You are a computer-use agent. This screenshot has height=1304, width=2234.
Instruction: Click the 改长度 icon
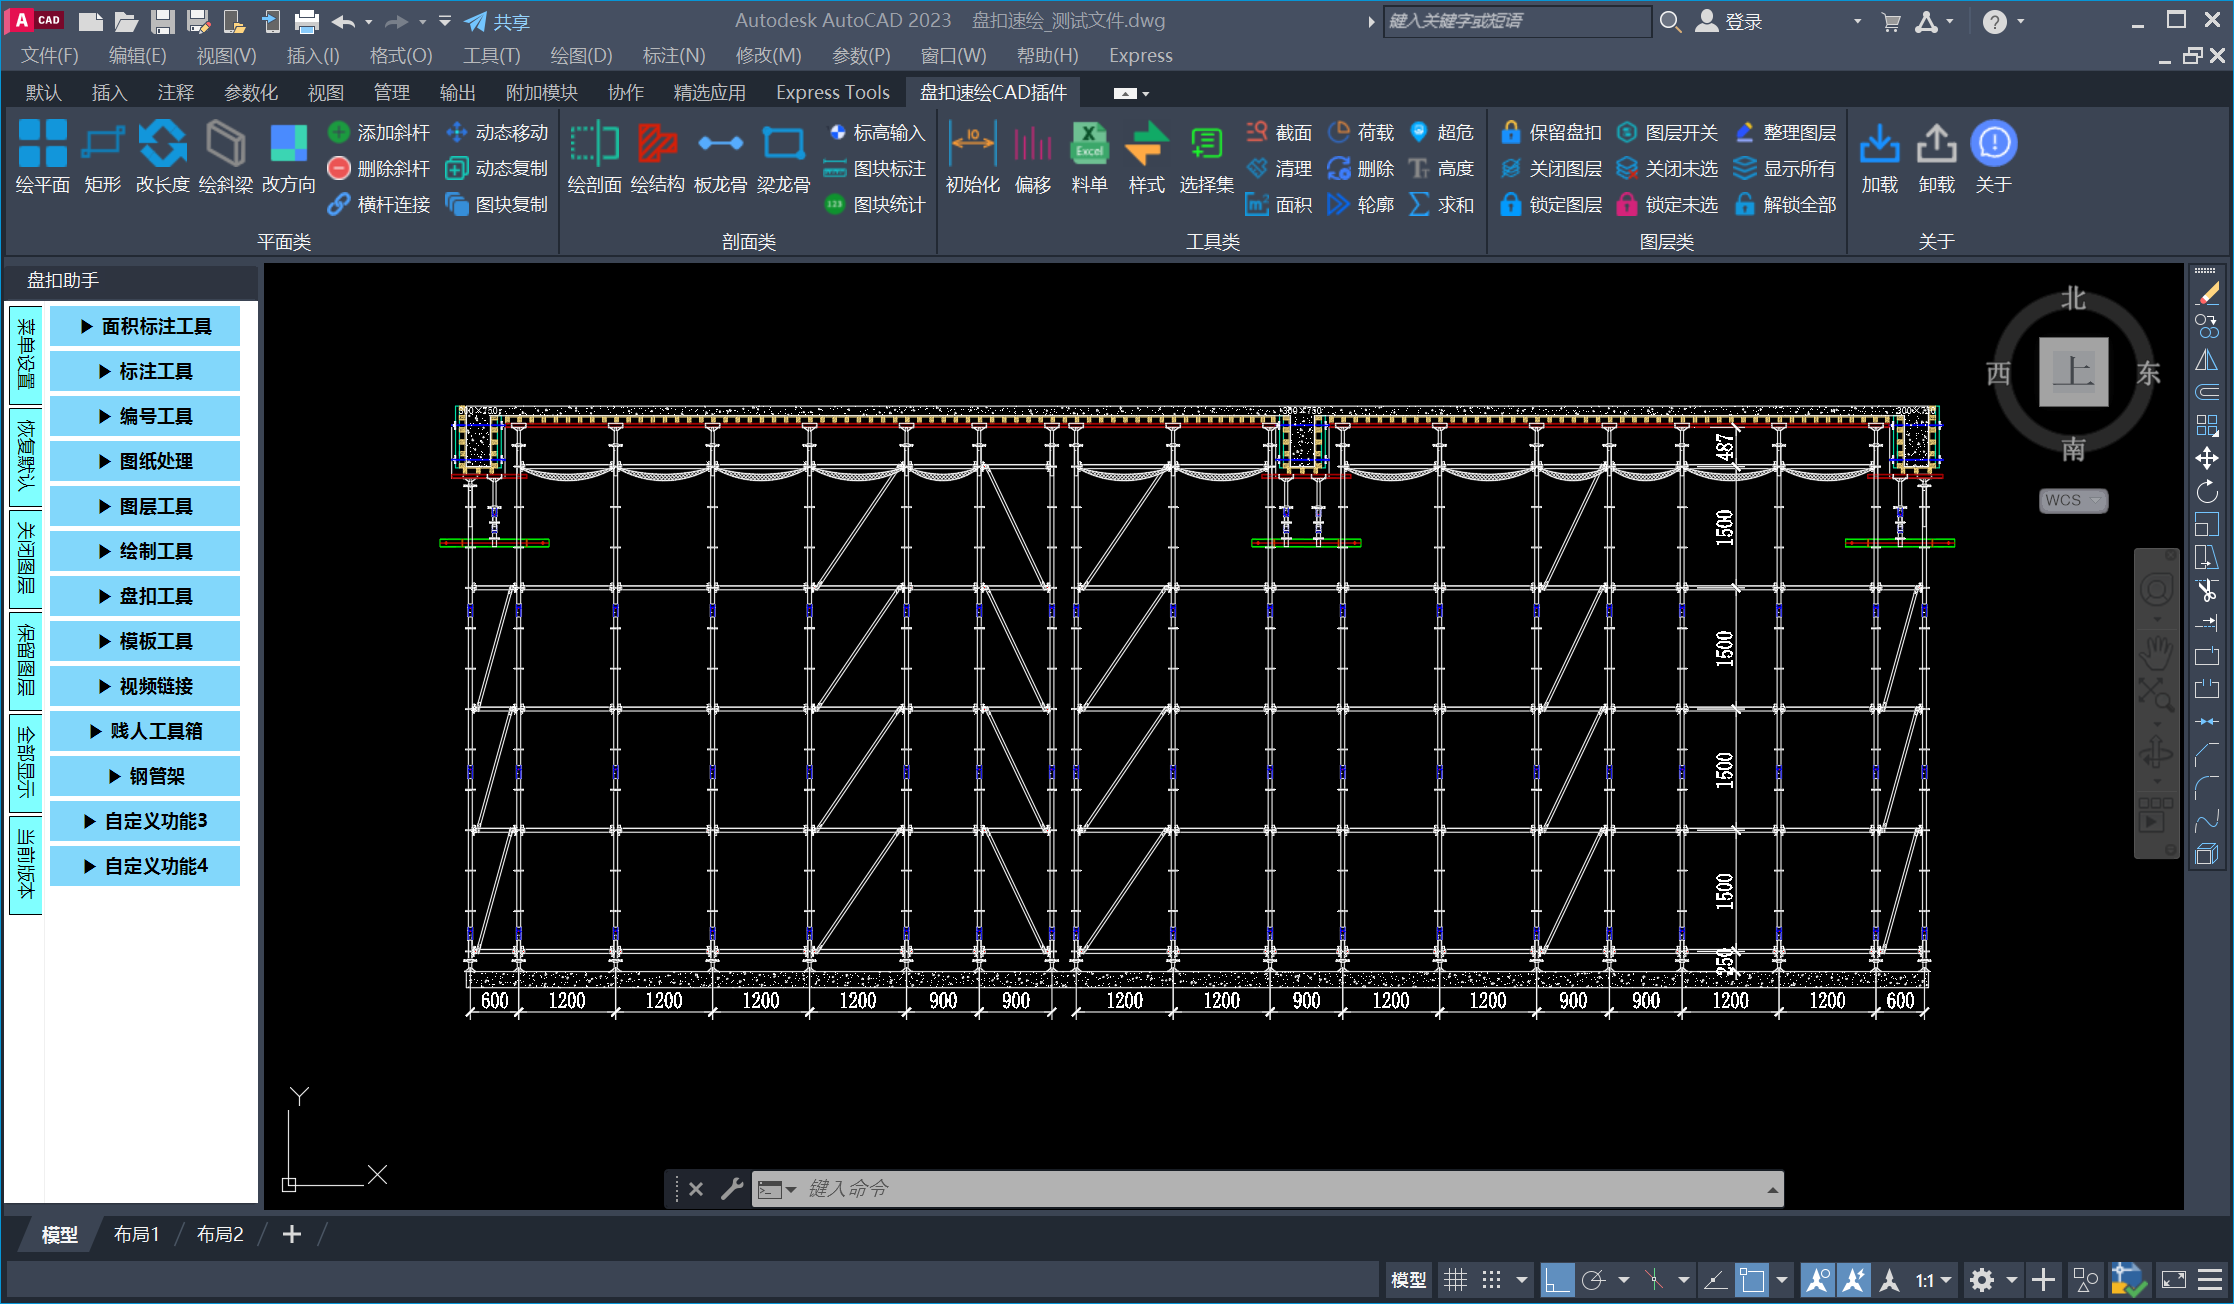[x=163, y=144]
